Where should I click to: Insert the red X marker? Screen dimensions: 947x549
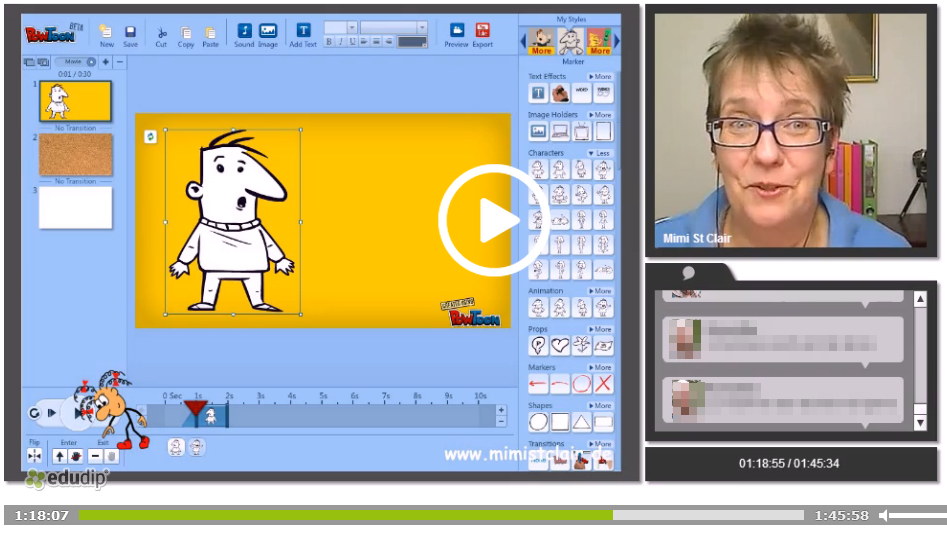603,384
